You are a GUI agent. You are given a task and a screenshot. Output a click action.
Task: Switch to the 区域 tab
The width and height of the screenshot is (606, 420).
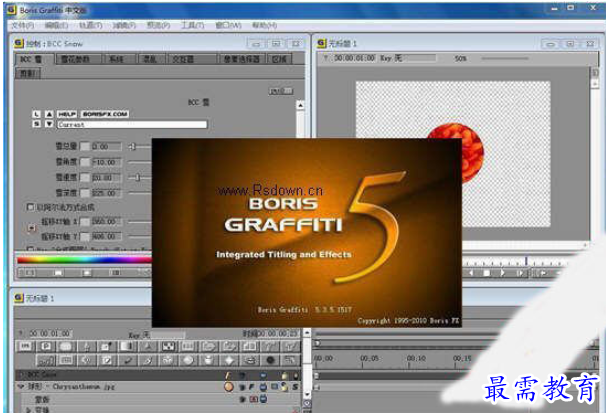click(x=279, y=59)
